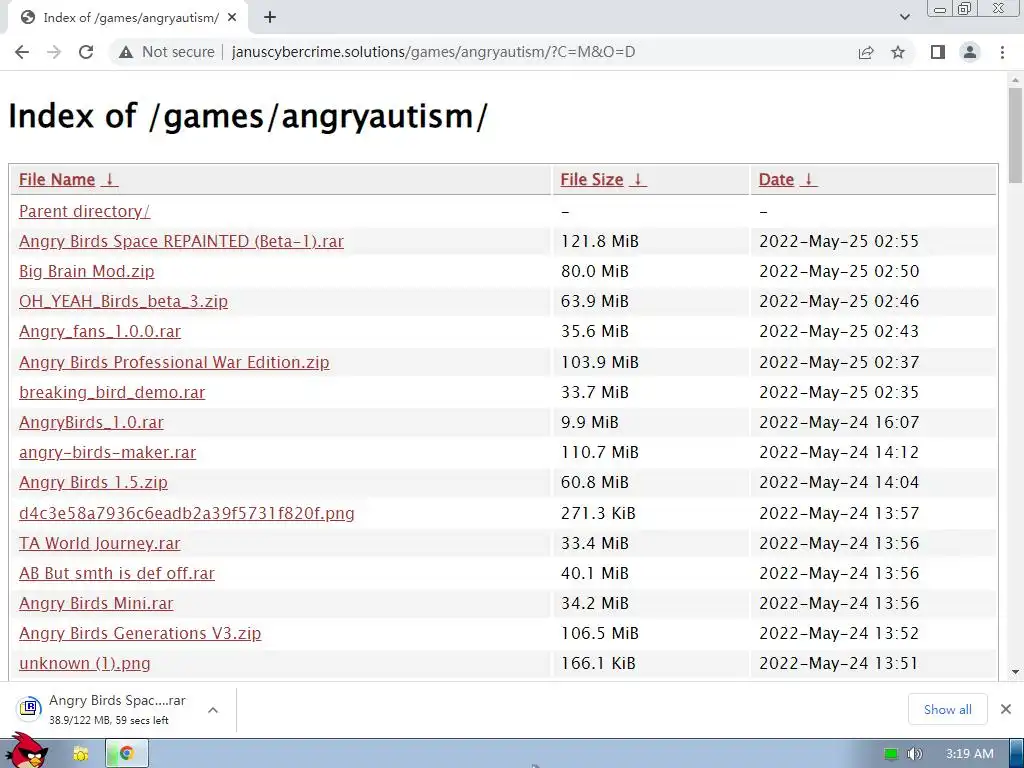Close the Index of /games tab
1024x768 pixels.
pos(232,18)
